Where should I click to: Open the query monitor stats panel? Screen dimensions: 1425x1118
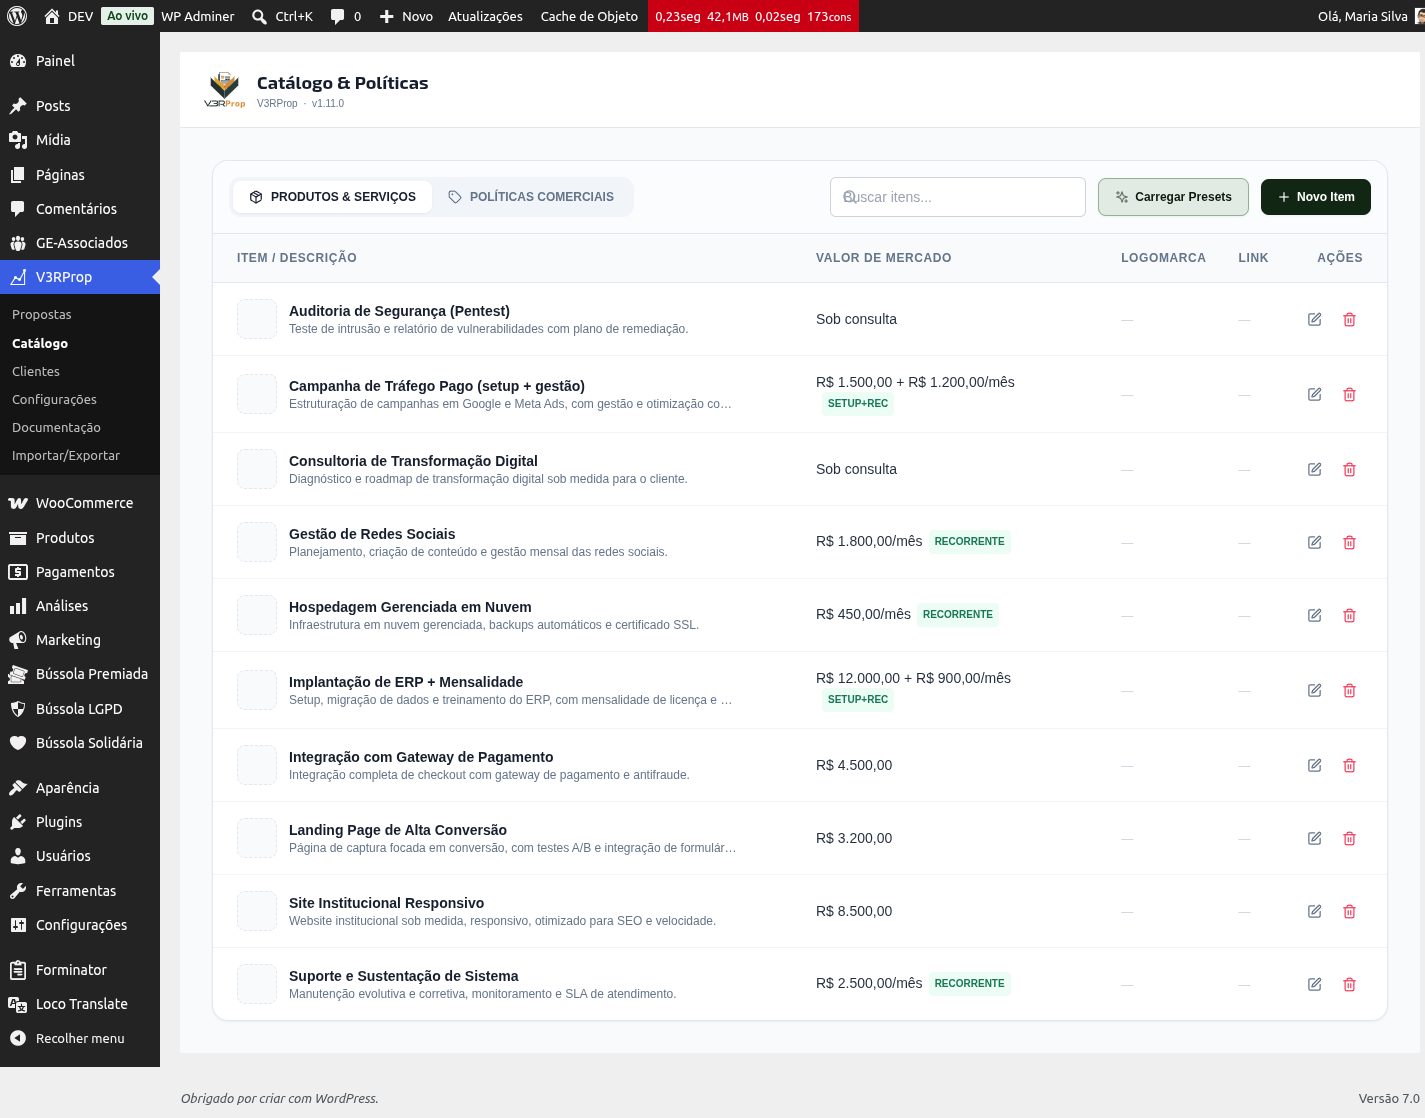(753, 16)
